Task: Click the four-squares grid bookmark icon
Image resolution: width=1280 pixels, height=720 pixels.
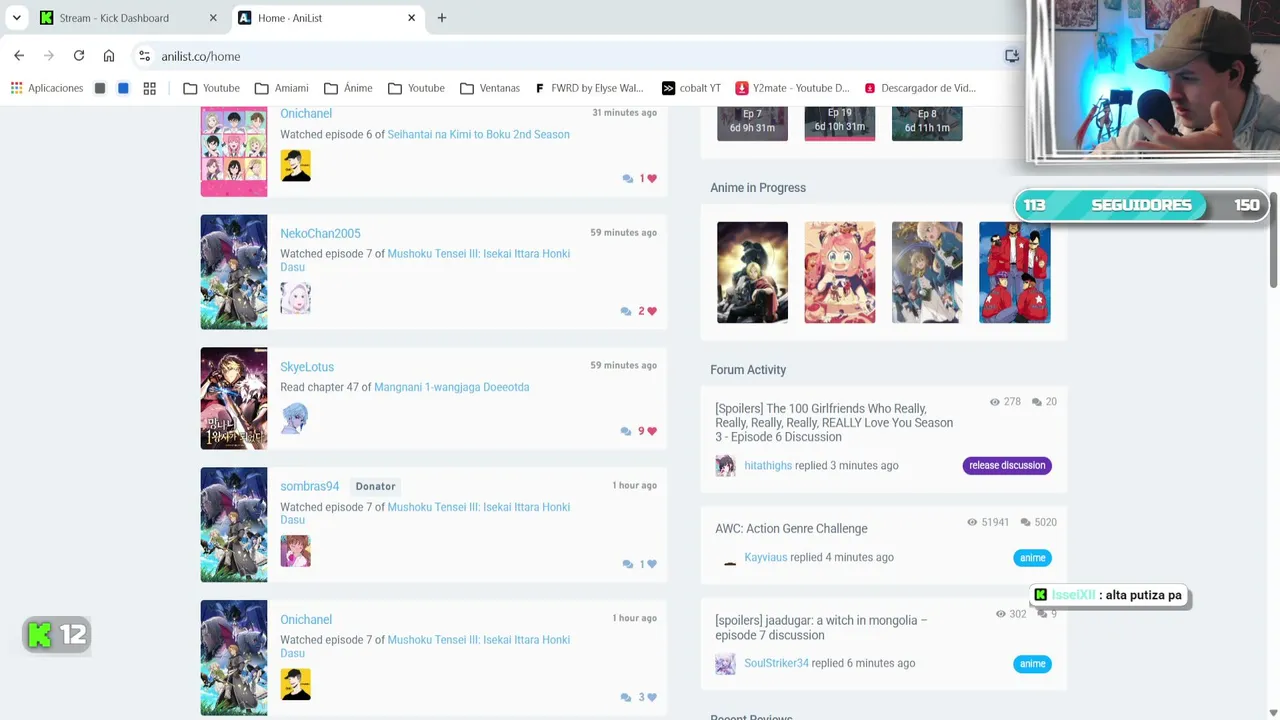Action: point(150,88)
